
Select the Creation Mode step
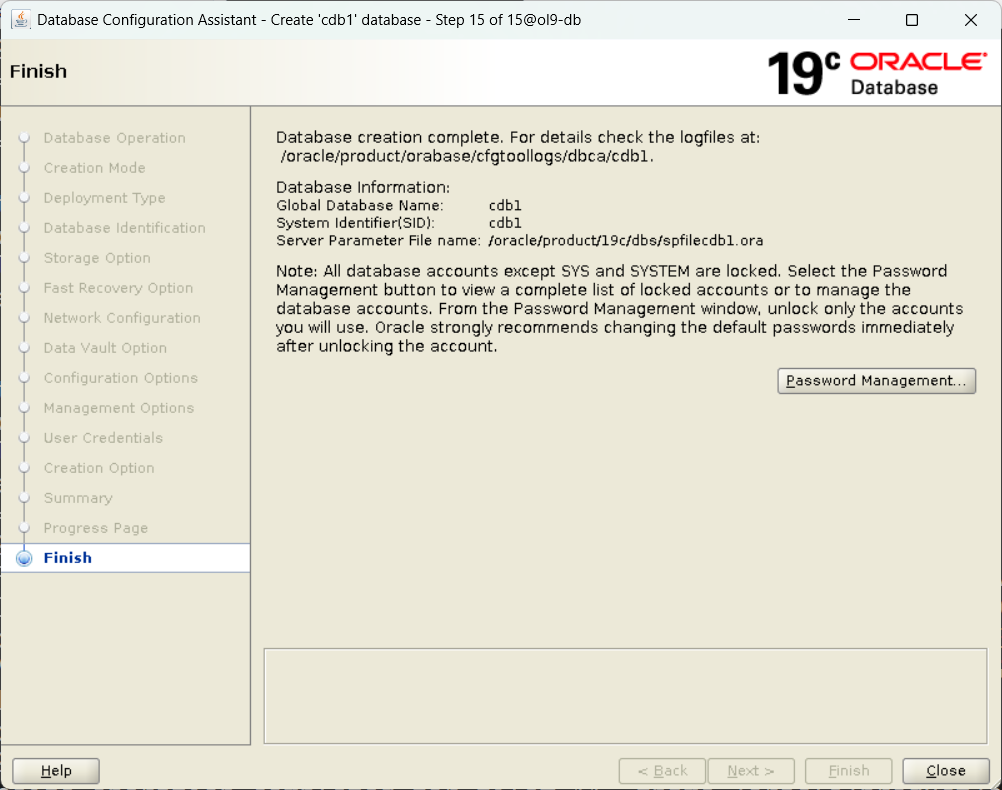coord(95,168)
